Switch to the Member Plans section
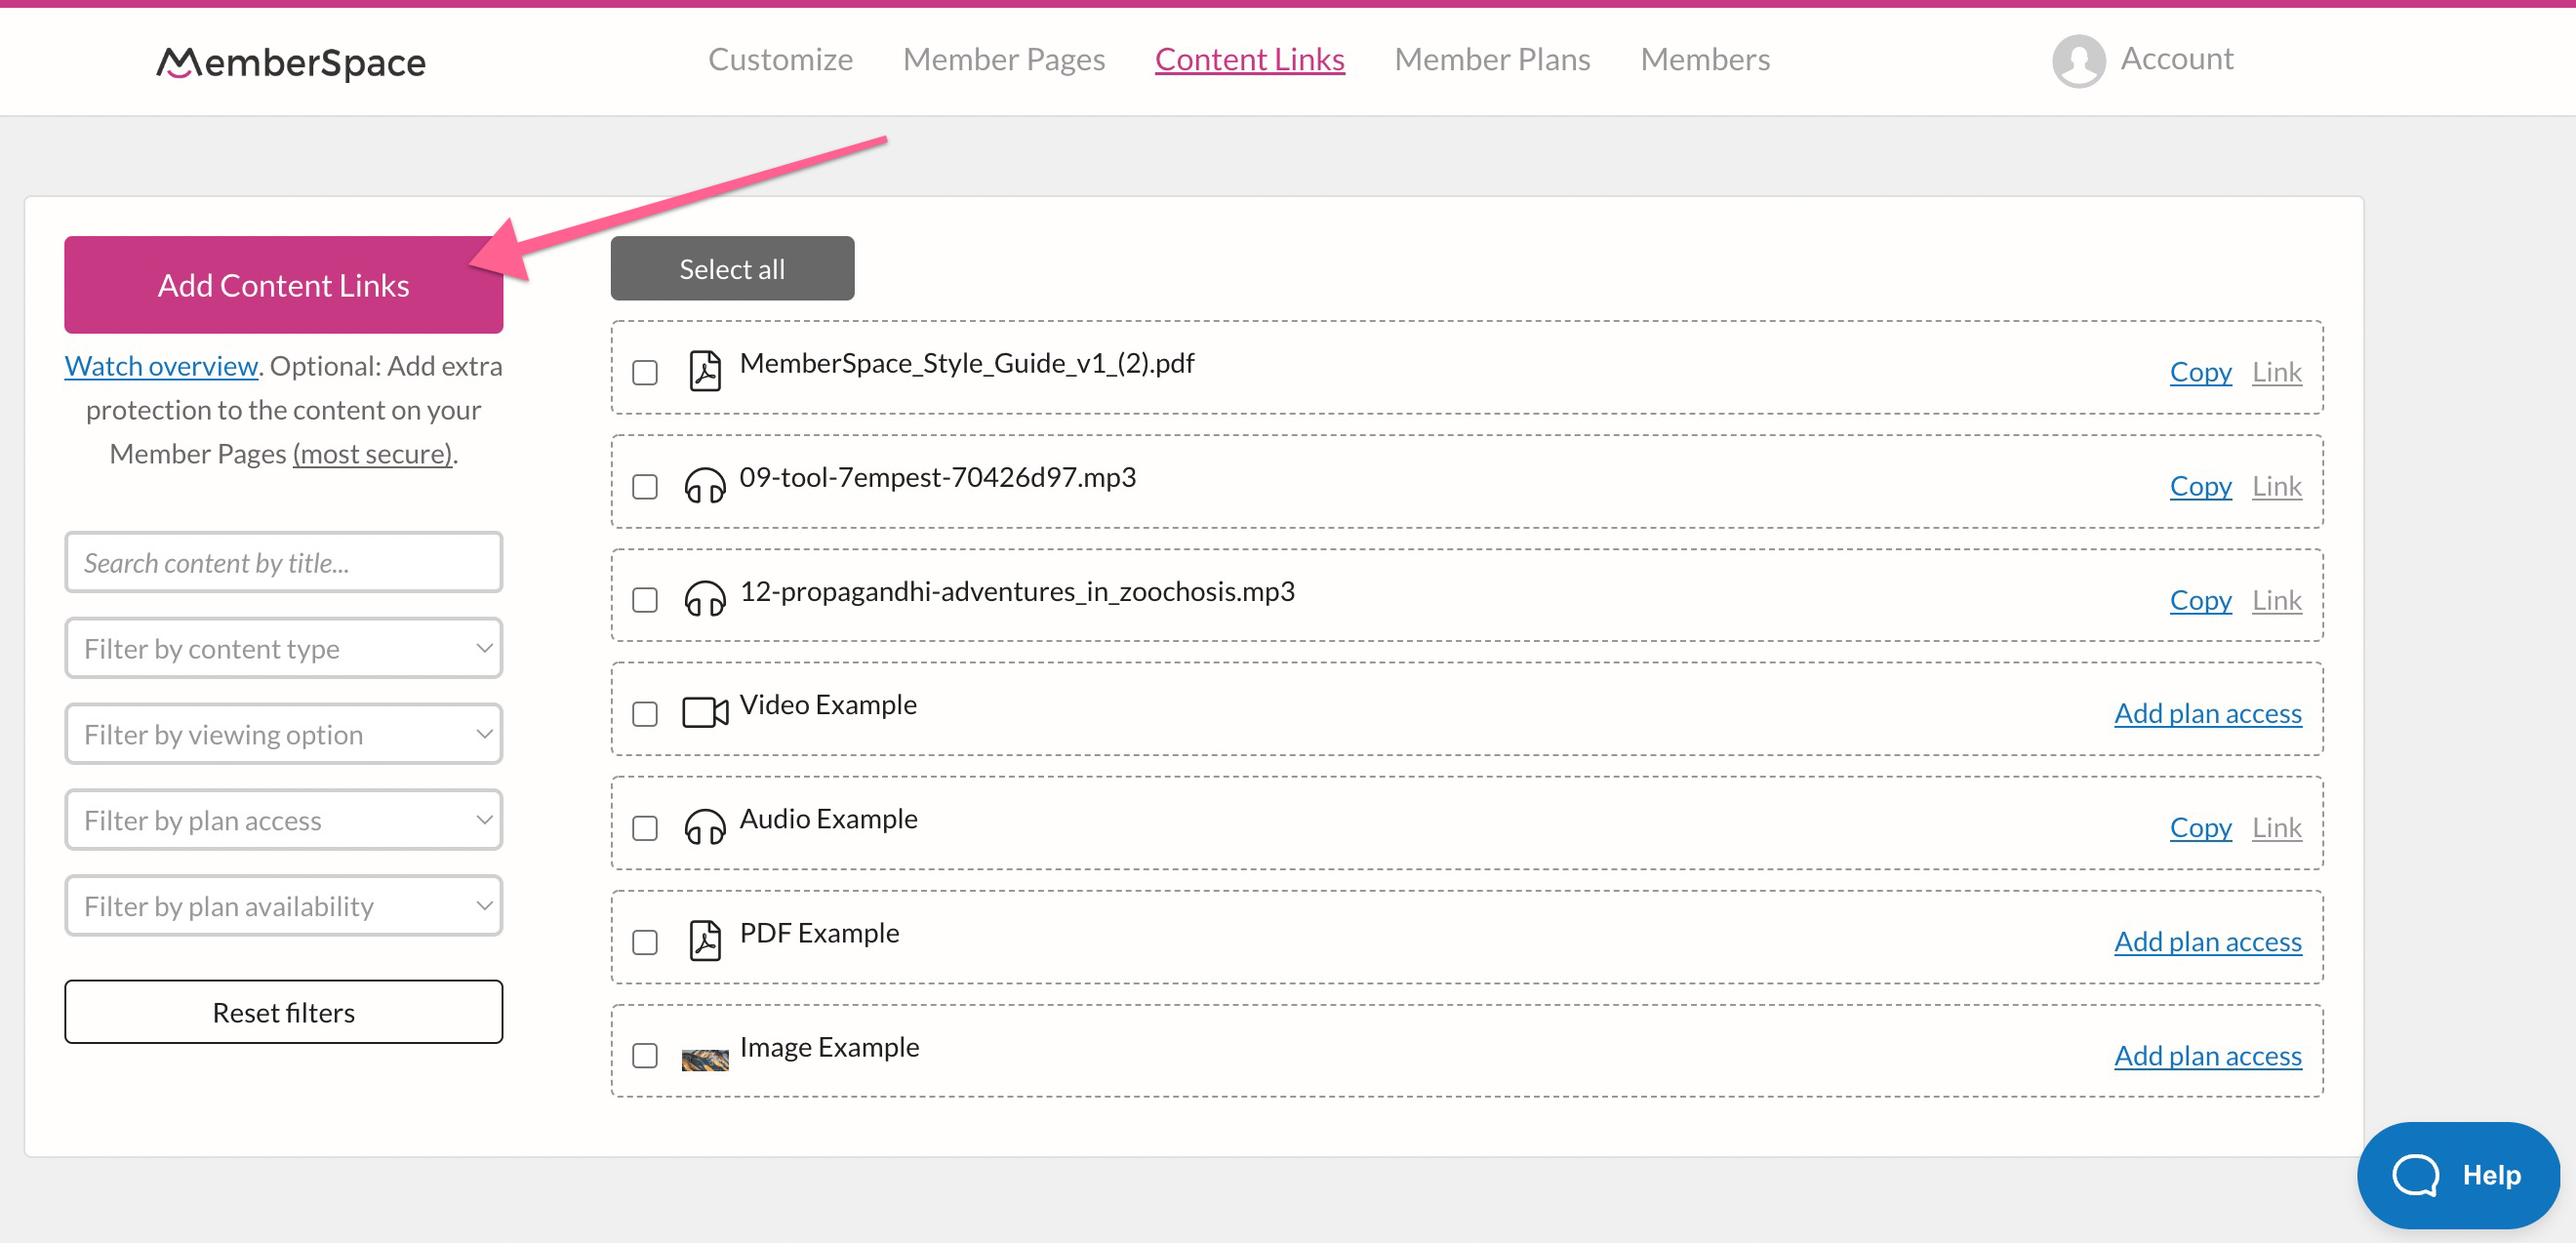The height and width of the screenshot is (1243, 2576). [1491, 59]
